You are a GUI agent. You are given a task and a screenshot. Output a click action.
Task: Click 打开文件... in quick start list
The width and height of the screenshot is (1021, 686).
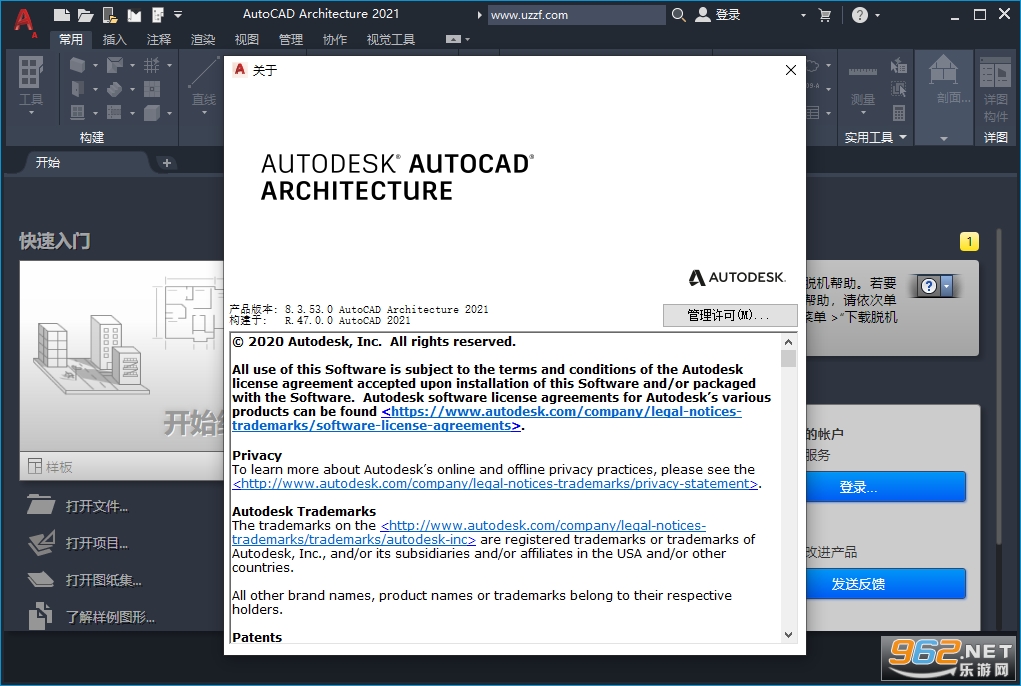pos(78,506)
